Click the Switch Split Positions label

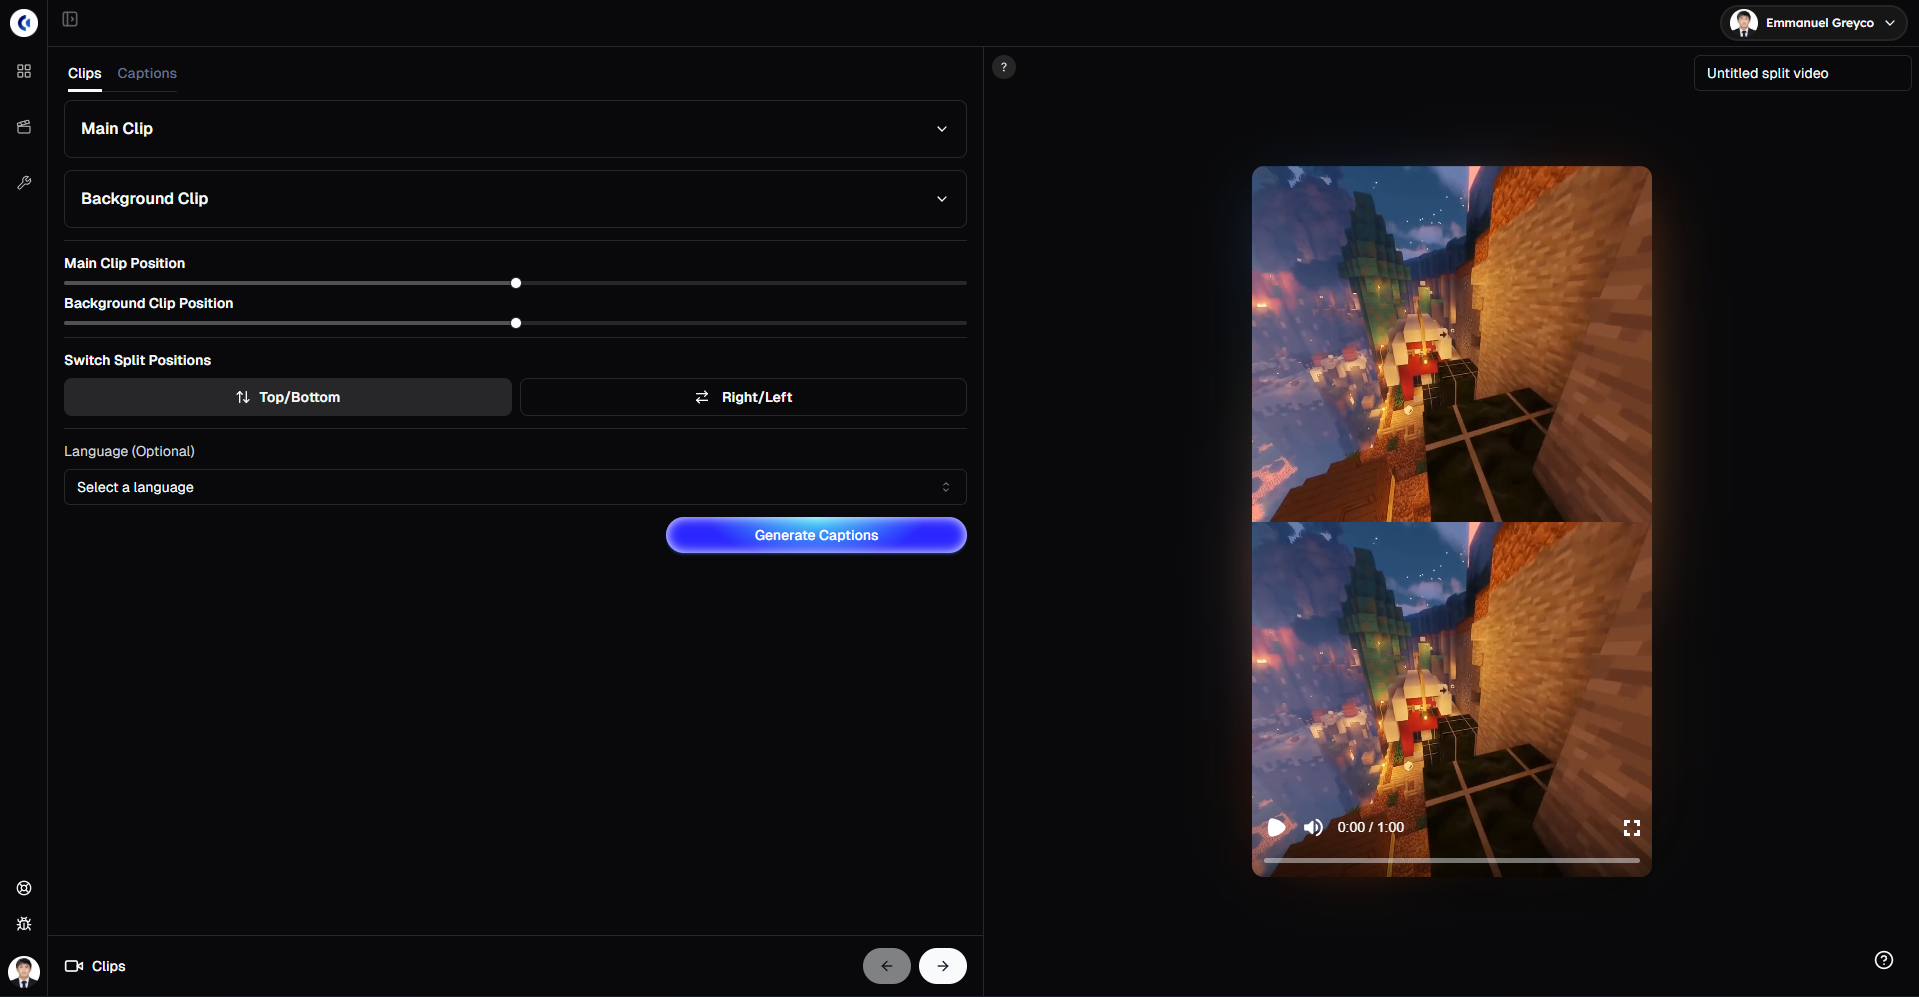(x=138, y=360)
